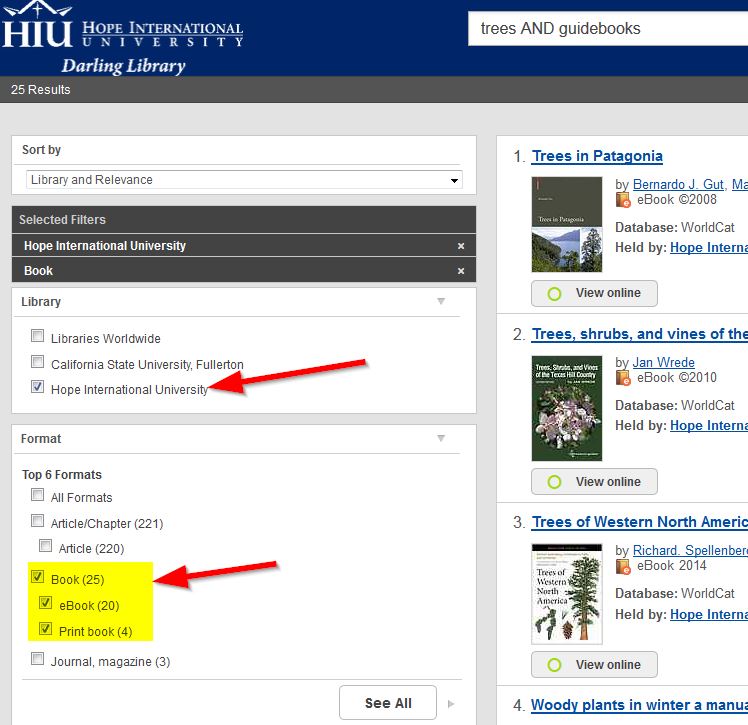Check the Journal, magazine (3) checkbox

tap(37, 659)
